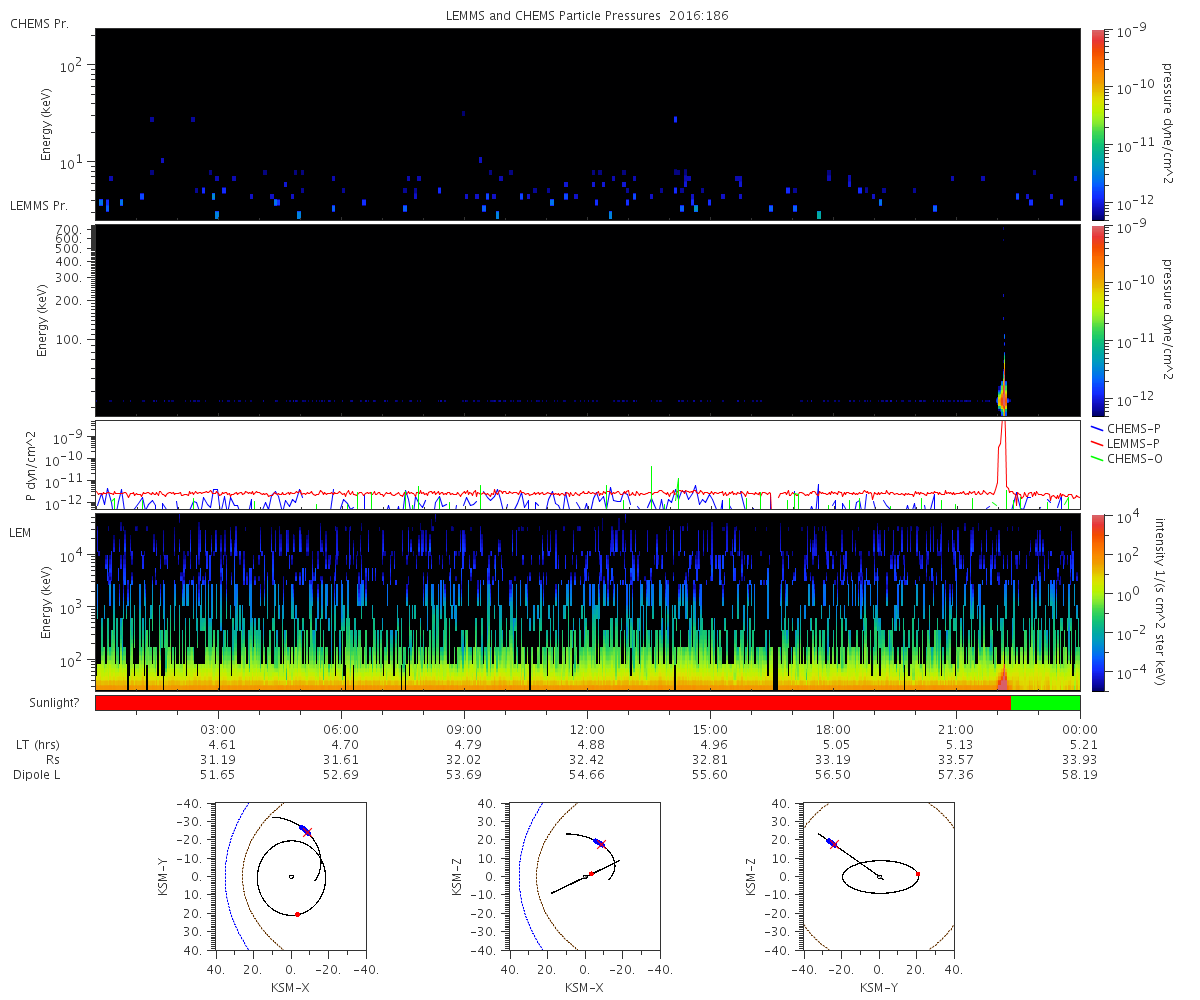Click the spacecraft marker in middle orbit plot

pos(600,843)
